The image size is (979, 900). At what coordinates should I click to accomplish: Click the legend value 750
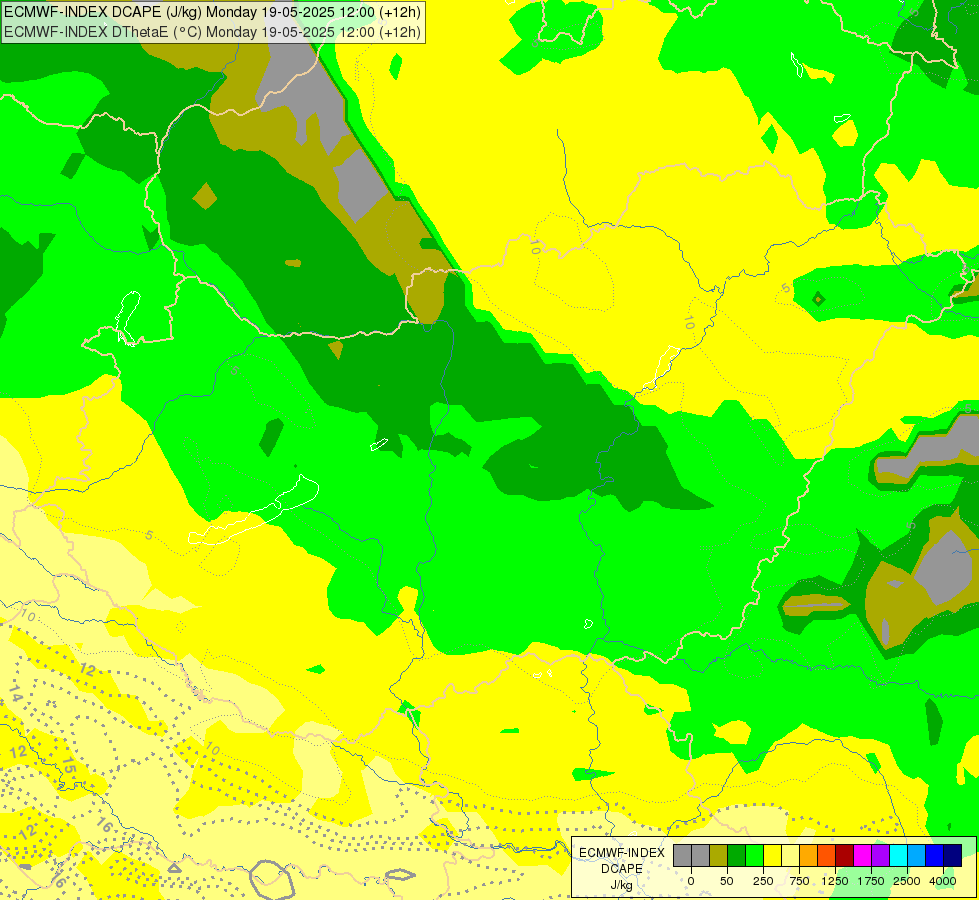[x=799, y=881]
